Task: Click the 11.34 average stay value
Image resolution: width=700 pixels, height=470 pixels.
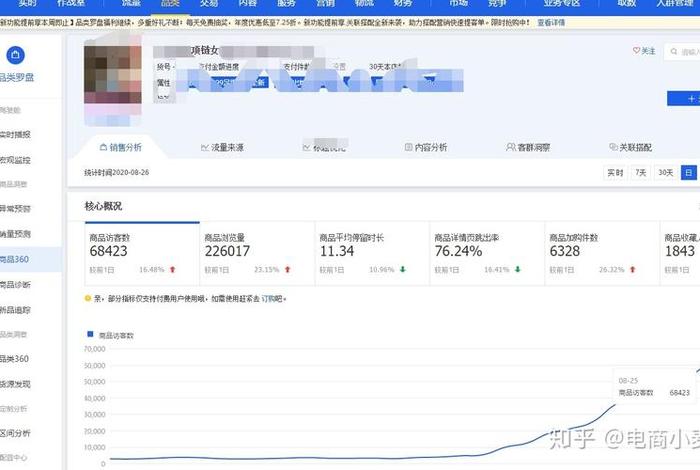Action: pyautogui.click(x=337, y=251)
